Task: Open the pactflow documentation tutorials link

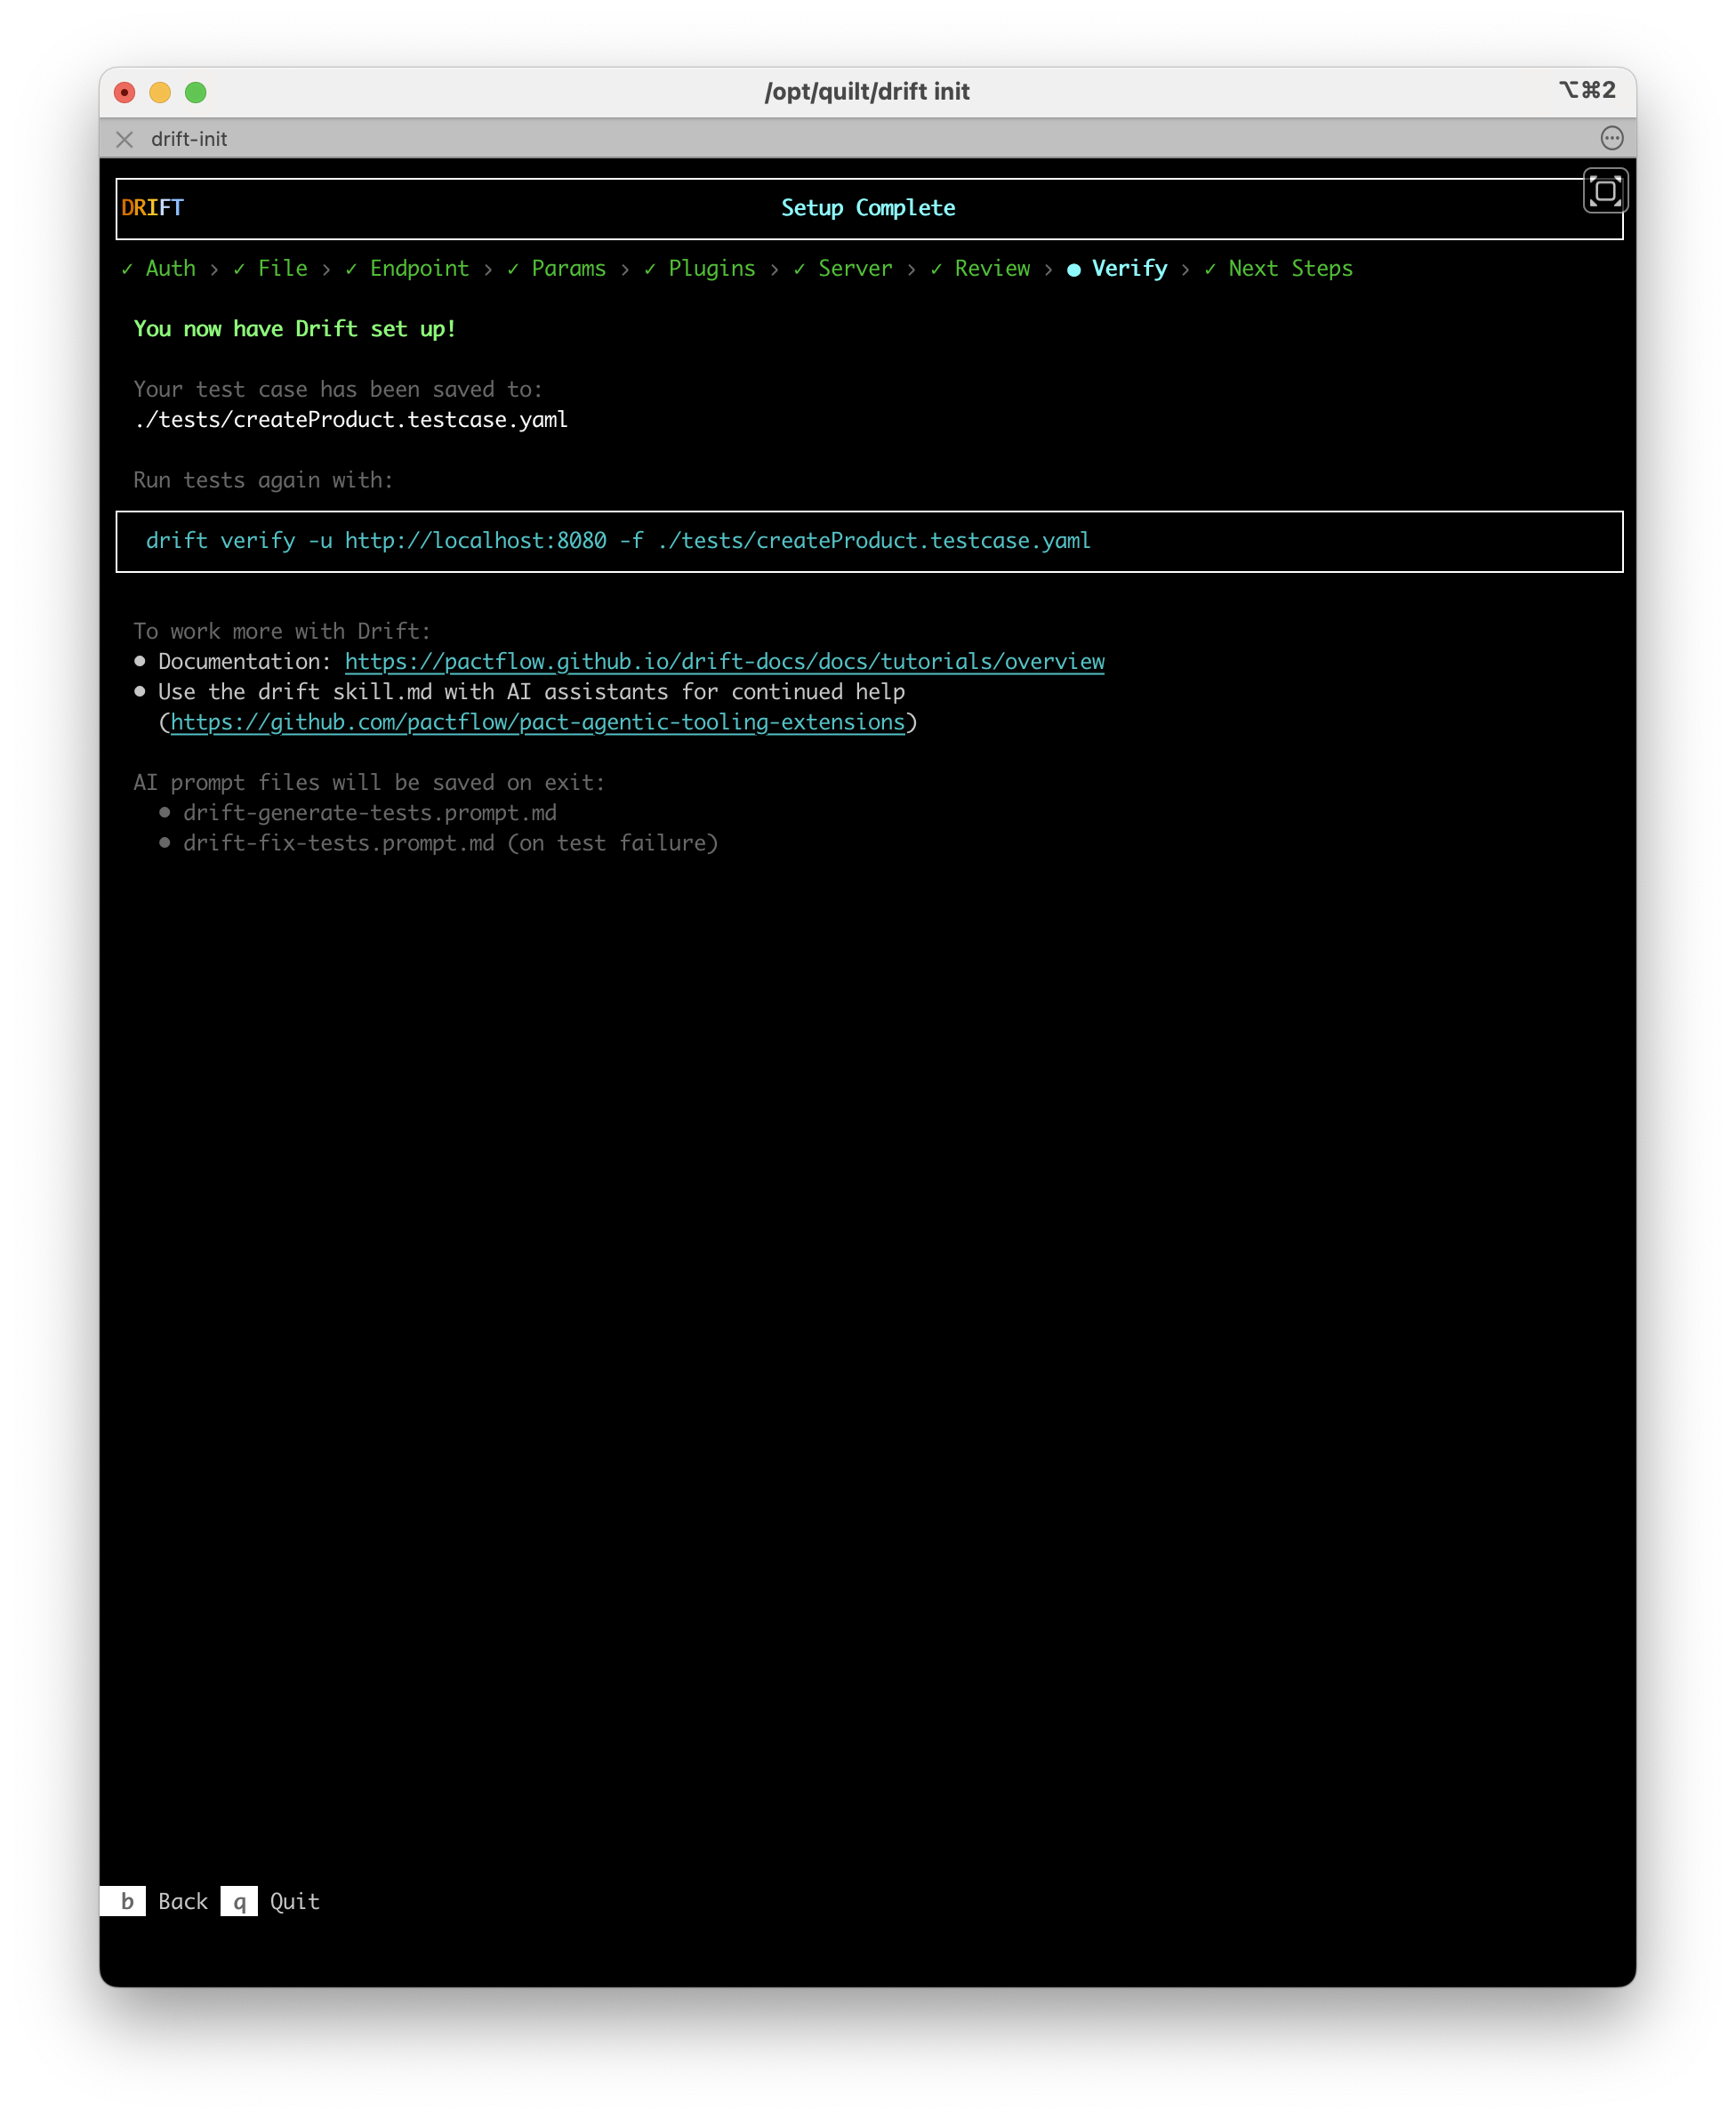Action: [724, 661]
